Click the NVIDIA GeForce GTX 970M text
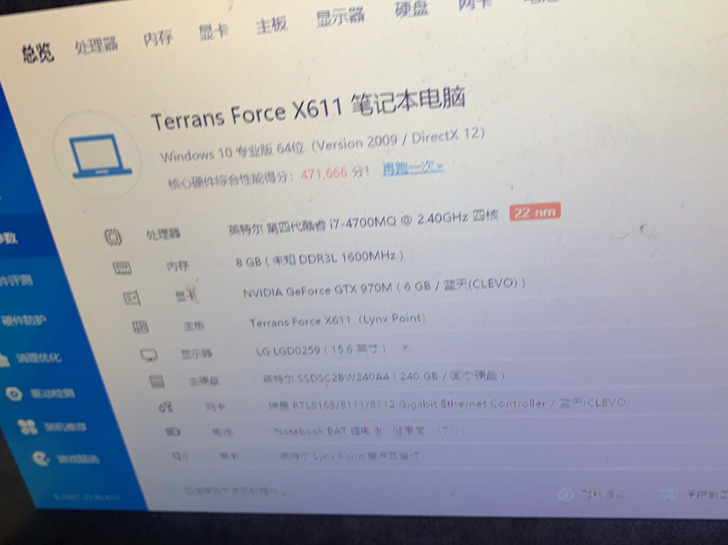This screenshot has width=728, height=545. pos(384,286)
